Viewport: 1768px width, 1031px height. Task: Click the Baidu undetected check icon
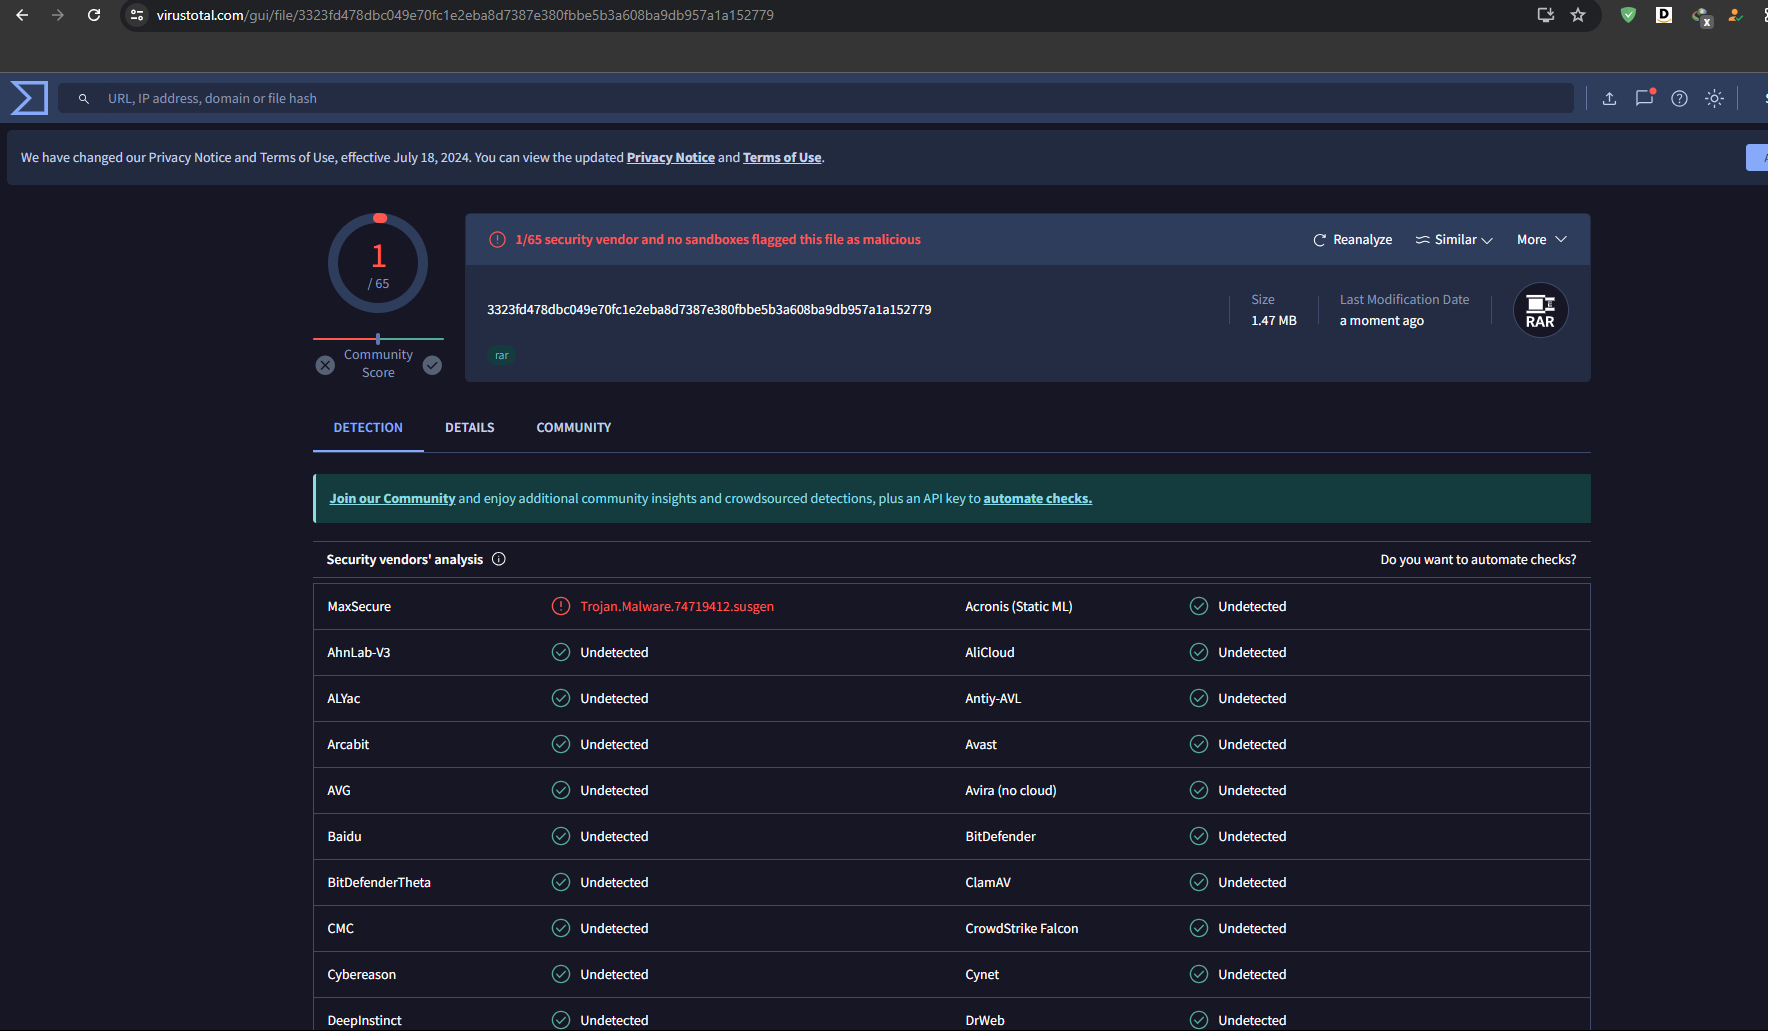pos(561,836)
